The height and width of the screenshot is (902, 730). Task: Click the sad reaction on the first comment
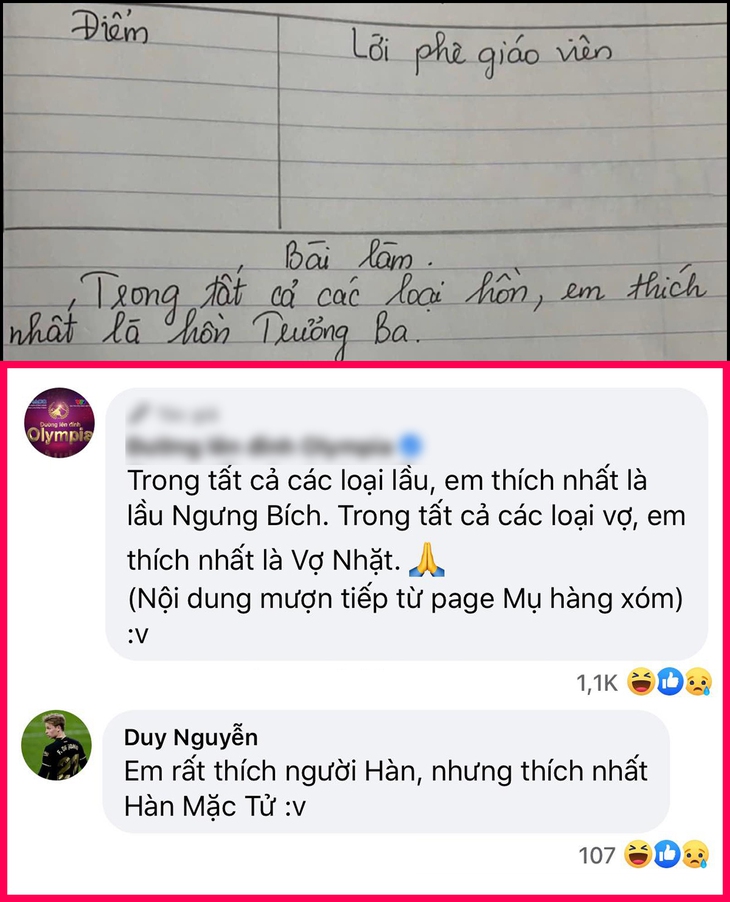click(x=698, y=682)
